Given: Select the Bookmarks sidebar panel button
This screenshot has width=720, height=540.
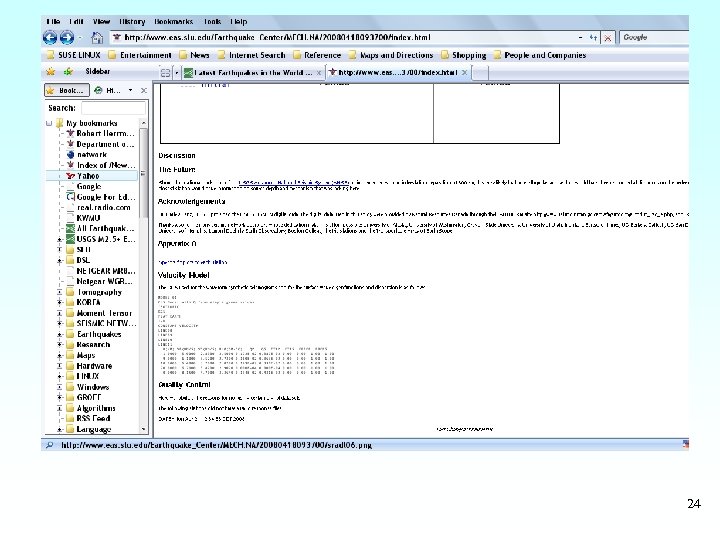Looking at the screenshot, I should click(x=67, y=90).
